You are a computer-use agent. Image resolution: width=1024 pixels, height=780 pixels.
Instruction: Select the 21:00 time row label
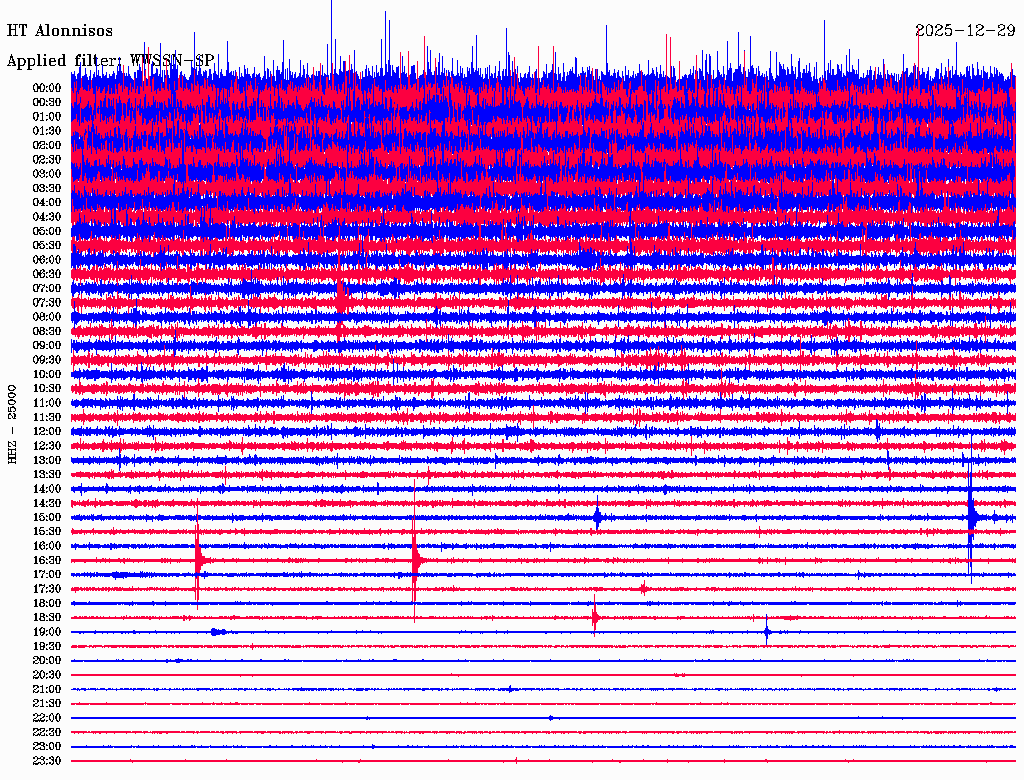tap(47, 690)
